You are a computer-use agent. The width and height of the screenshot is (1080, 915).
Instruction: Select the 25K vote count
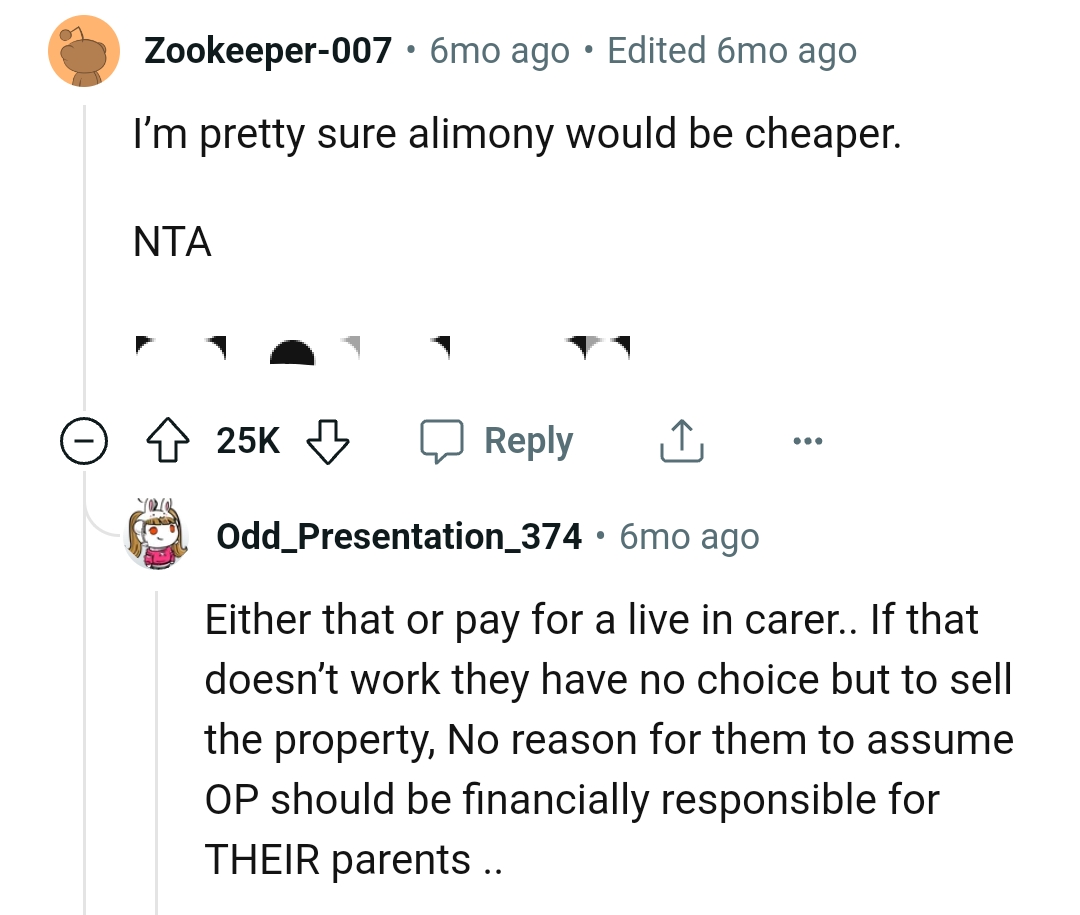247,439
